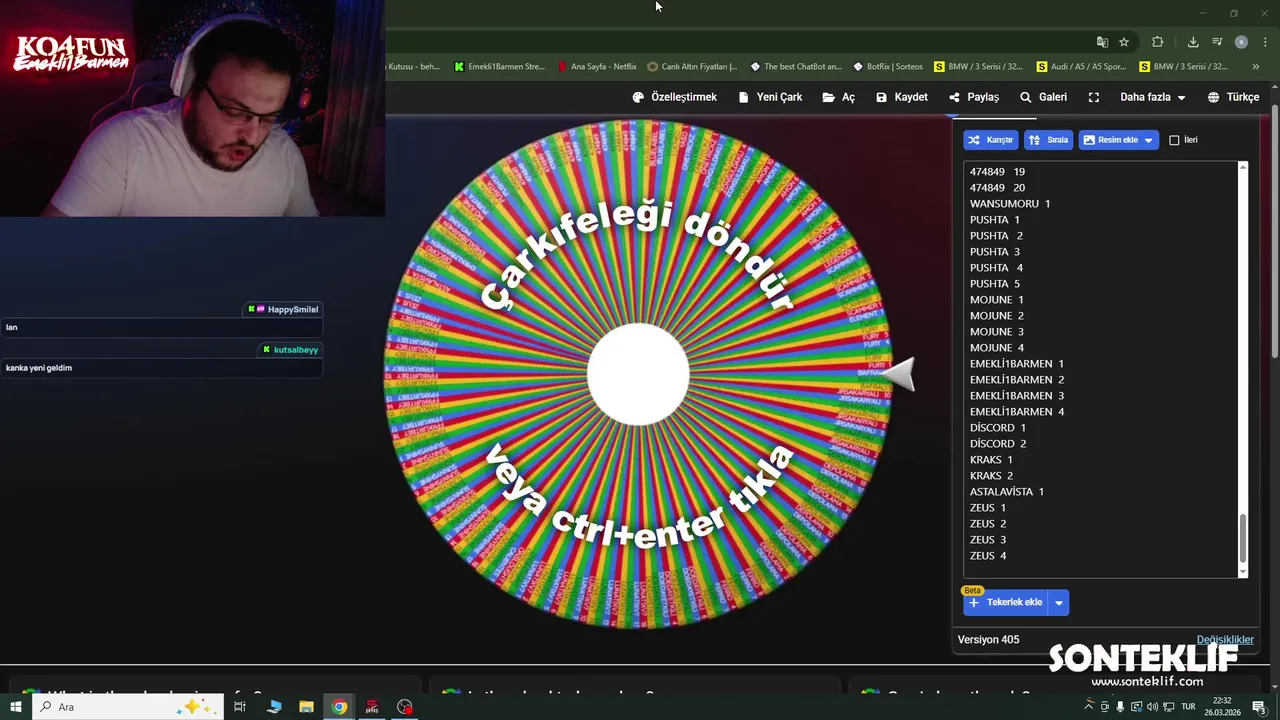Open the Windows notification center icon
The image size is (1280, 720).
[1259, 707]
